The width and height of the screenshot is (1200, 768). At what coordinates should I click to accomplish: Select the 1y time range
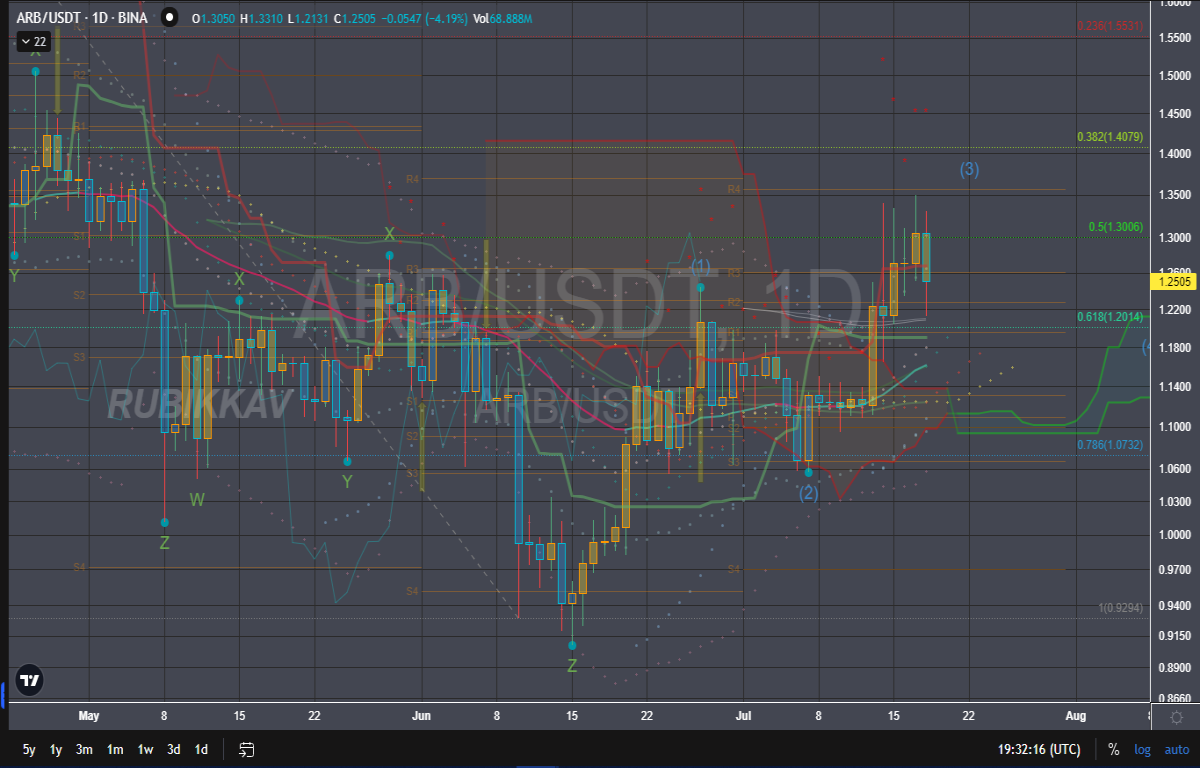[x=56, y=749]
